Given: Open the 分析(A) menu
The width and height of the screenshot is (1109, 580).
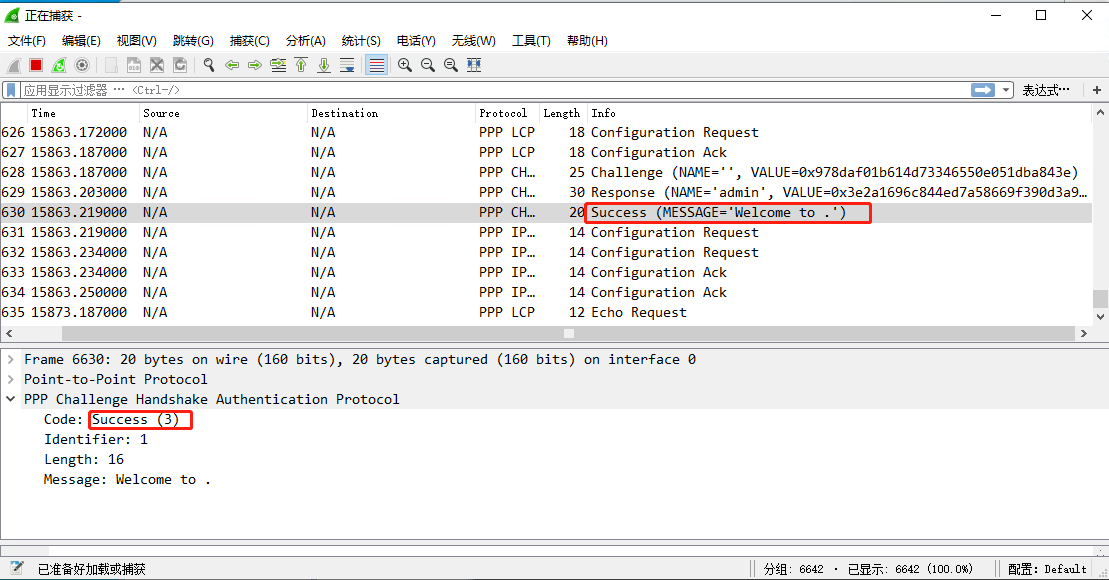Looking at the screenshot, I should (x=306, y=41).
